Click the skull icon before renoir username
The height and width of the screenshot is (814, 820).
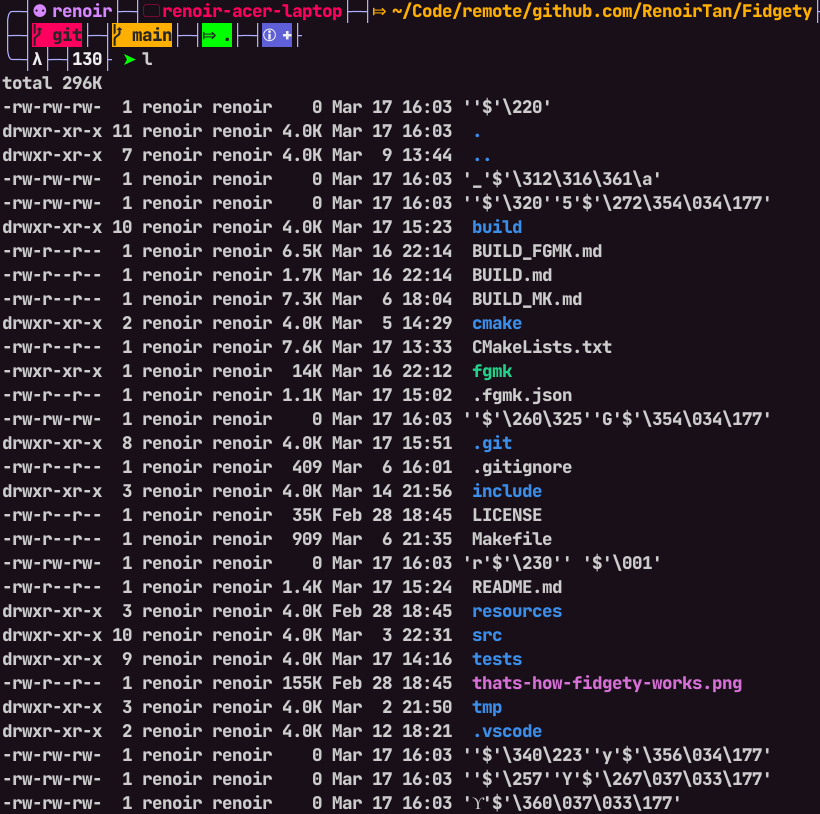[x=39, y=11]
